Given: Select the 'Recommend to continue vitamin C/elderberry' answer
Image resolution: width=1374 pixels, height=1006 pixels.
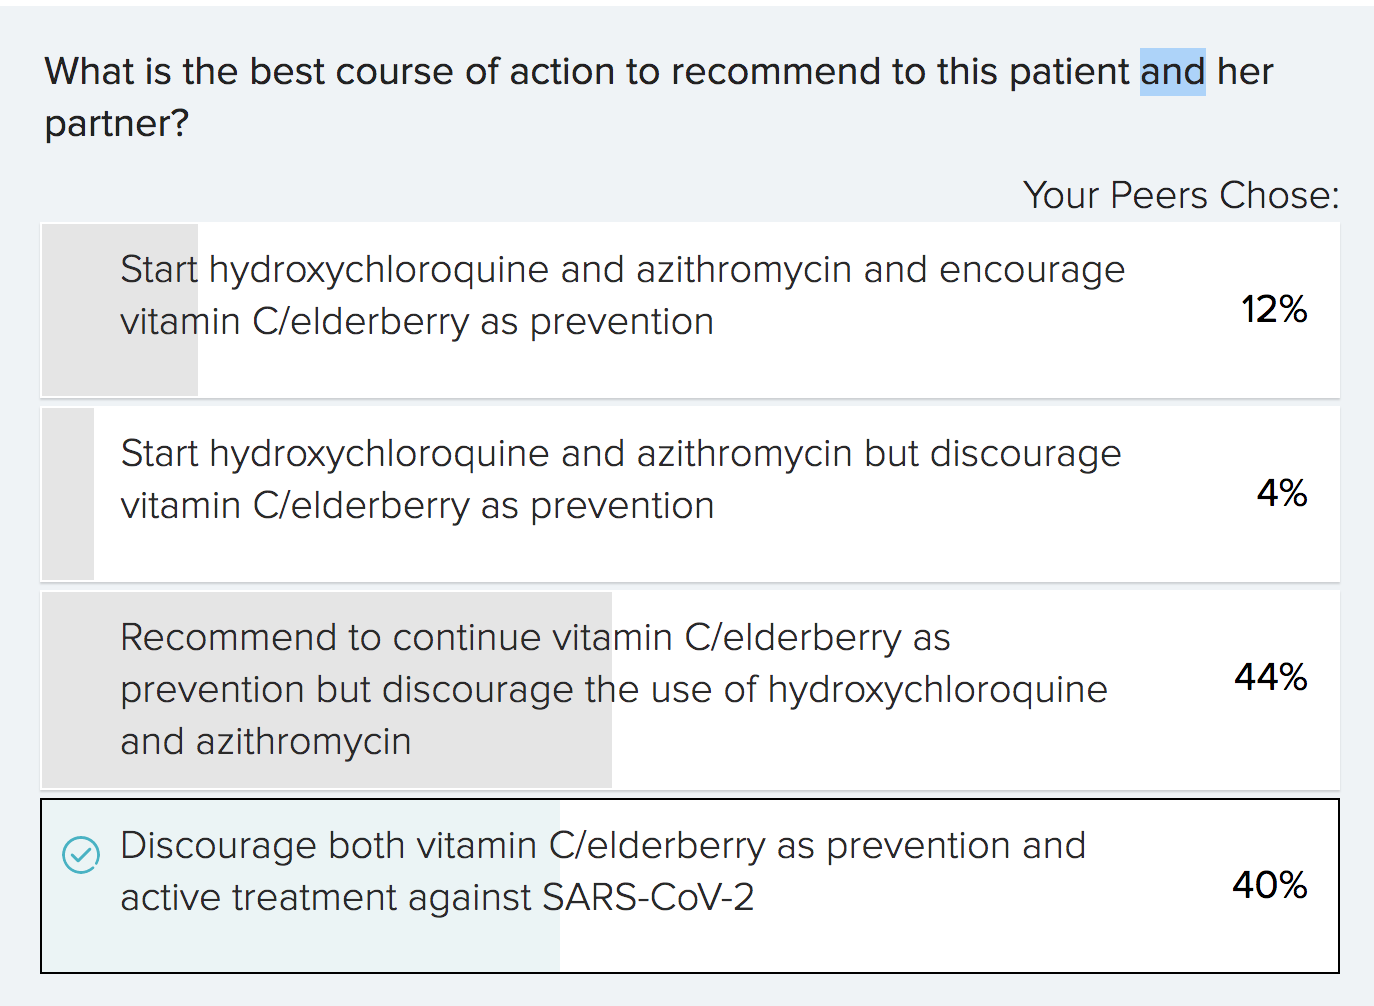Looking at the screenshot, I should (x=690, y=689).
